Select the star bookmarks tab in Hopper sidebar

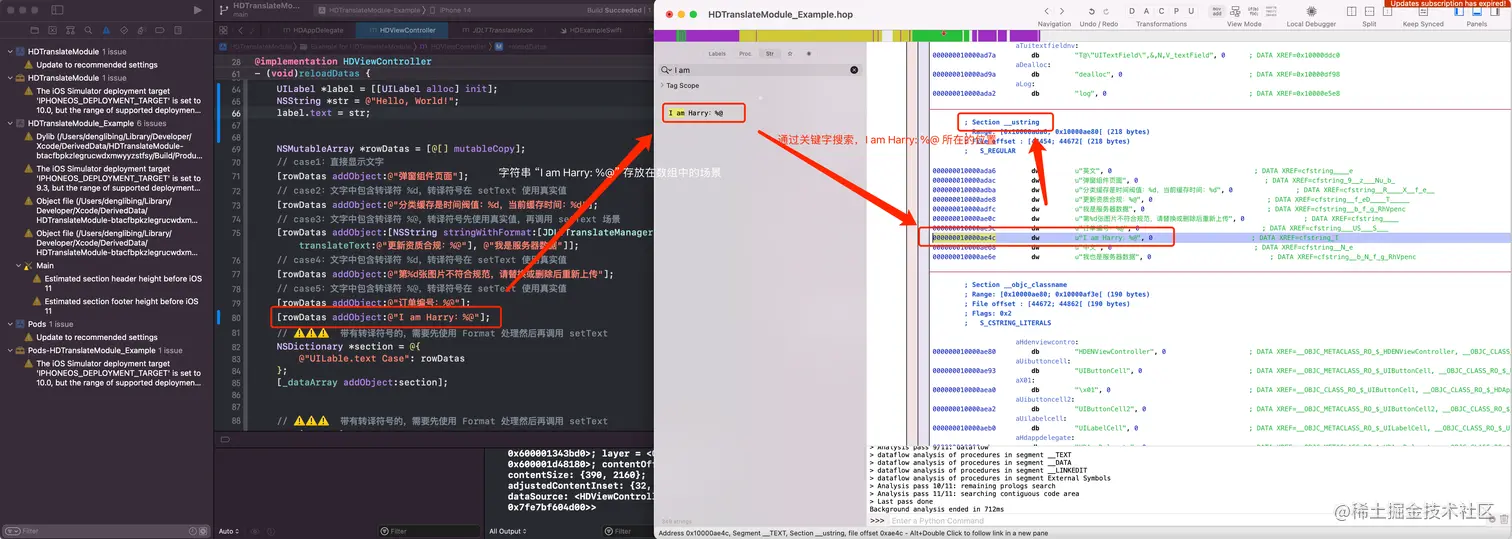[790, 53]
